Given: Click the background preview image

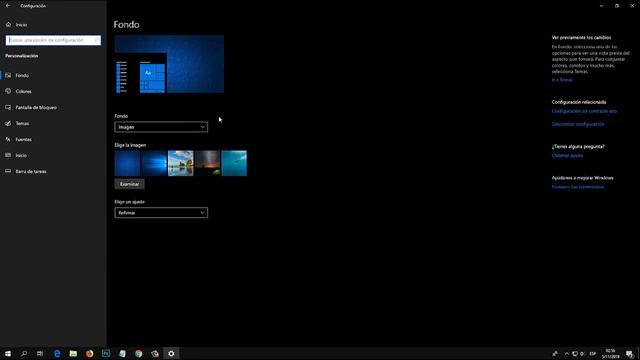Looking at the screenshot, I should click(169, 64).
